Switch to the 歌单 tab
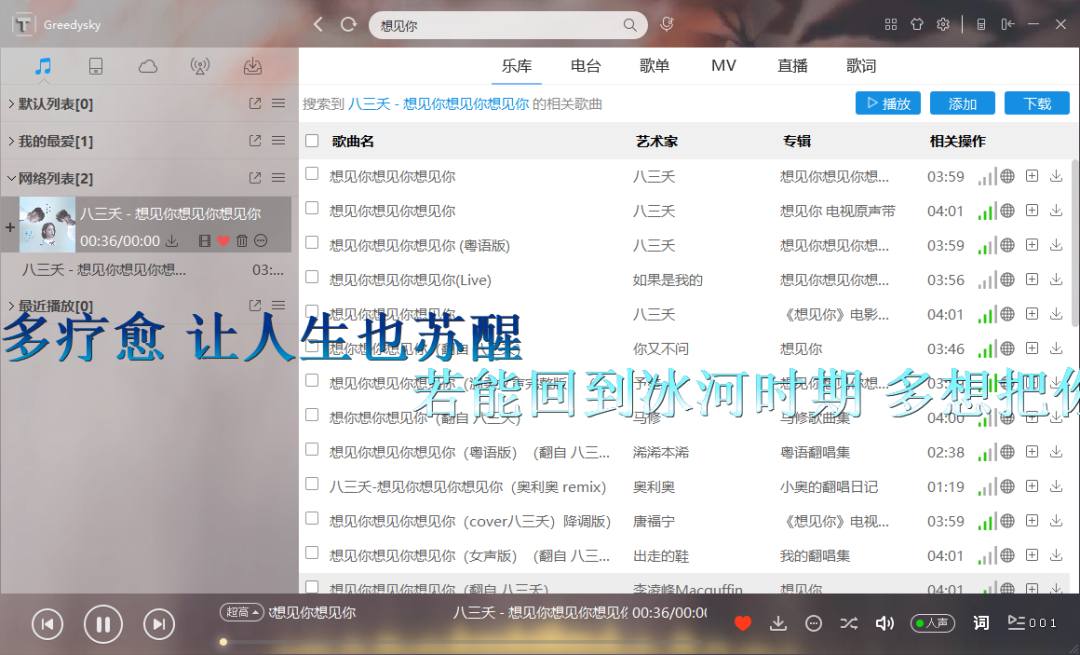This screenshot has width=1080, height=655. (x=654, y=66)
